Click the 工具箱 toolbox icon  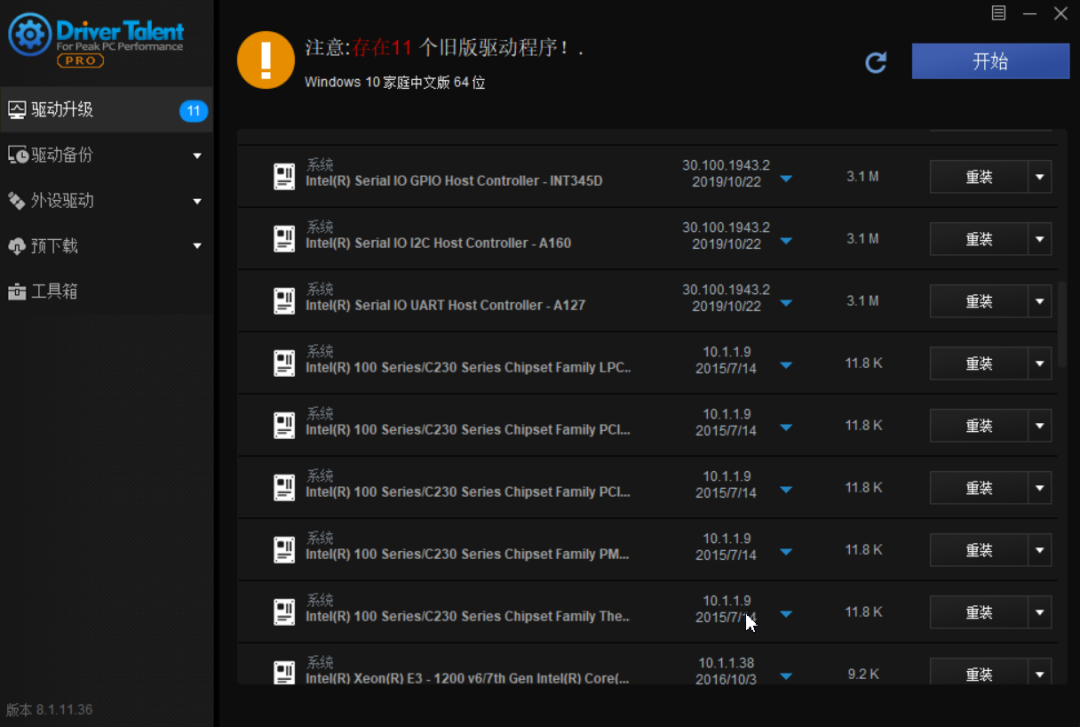(x=17, y=291)
